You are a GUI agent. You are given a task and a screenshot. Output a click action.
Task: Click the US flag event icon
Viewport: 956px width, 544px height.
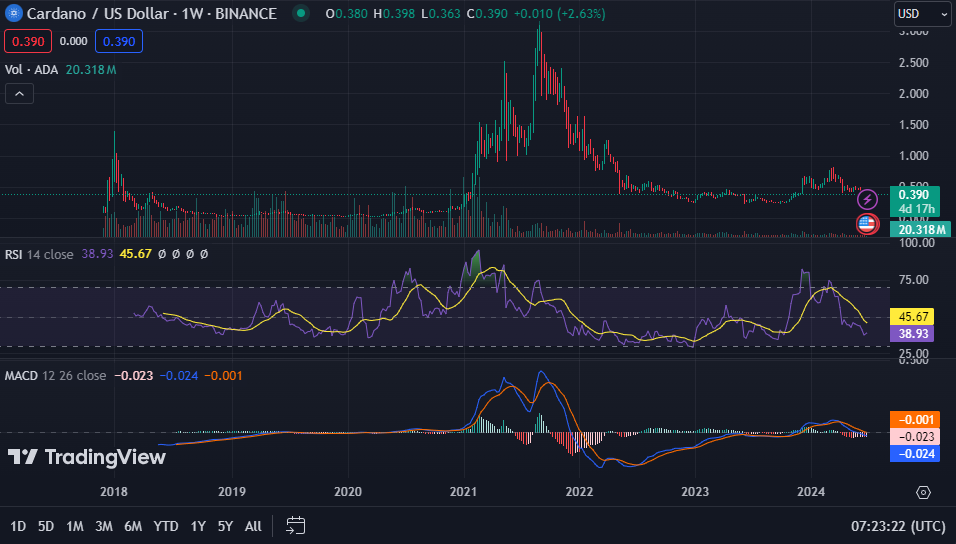(x=867, y=224)
